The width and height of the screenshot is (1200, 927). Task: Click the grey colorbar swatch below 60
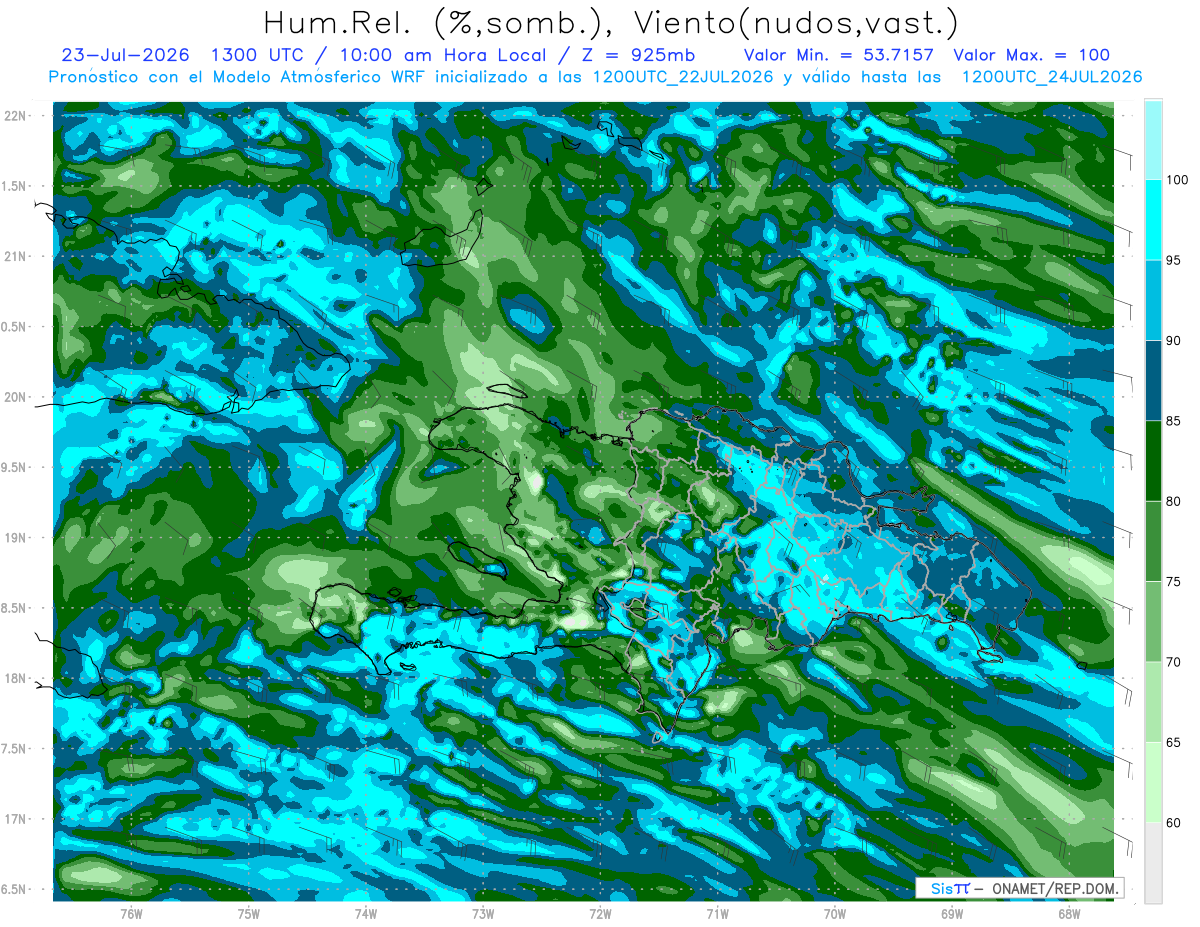tap(1153, 863)
